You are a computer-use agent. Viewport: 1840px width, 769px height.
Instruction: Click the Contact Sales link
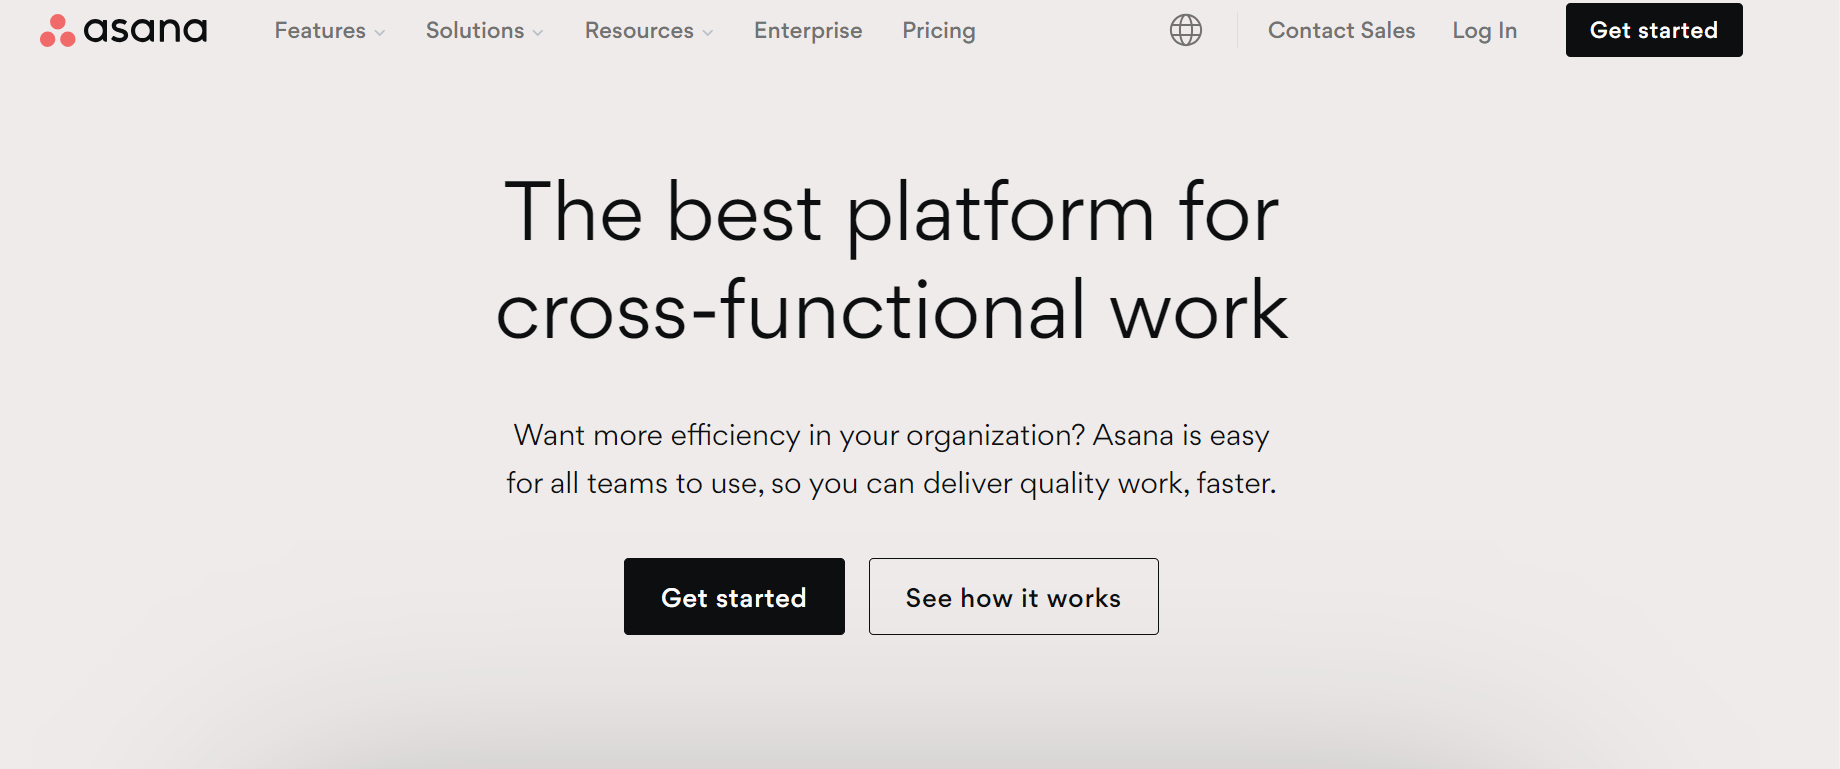(x=1341, y=31)
